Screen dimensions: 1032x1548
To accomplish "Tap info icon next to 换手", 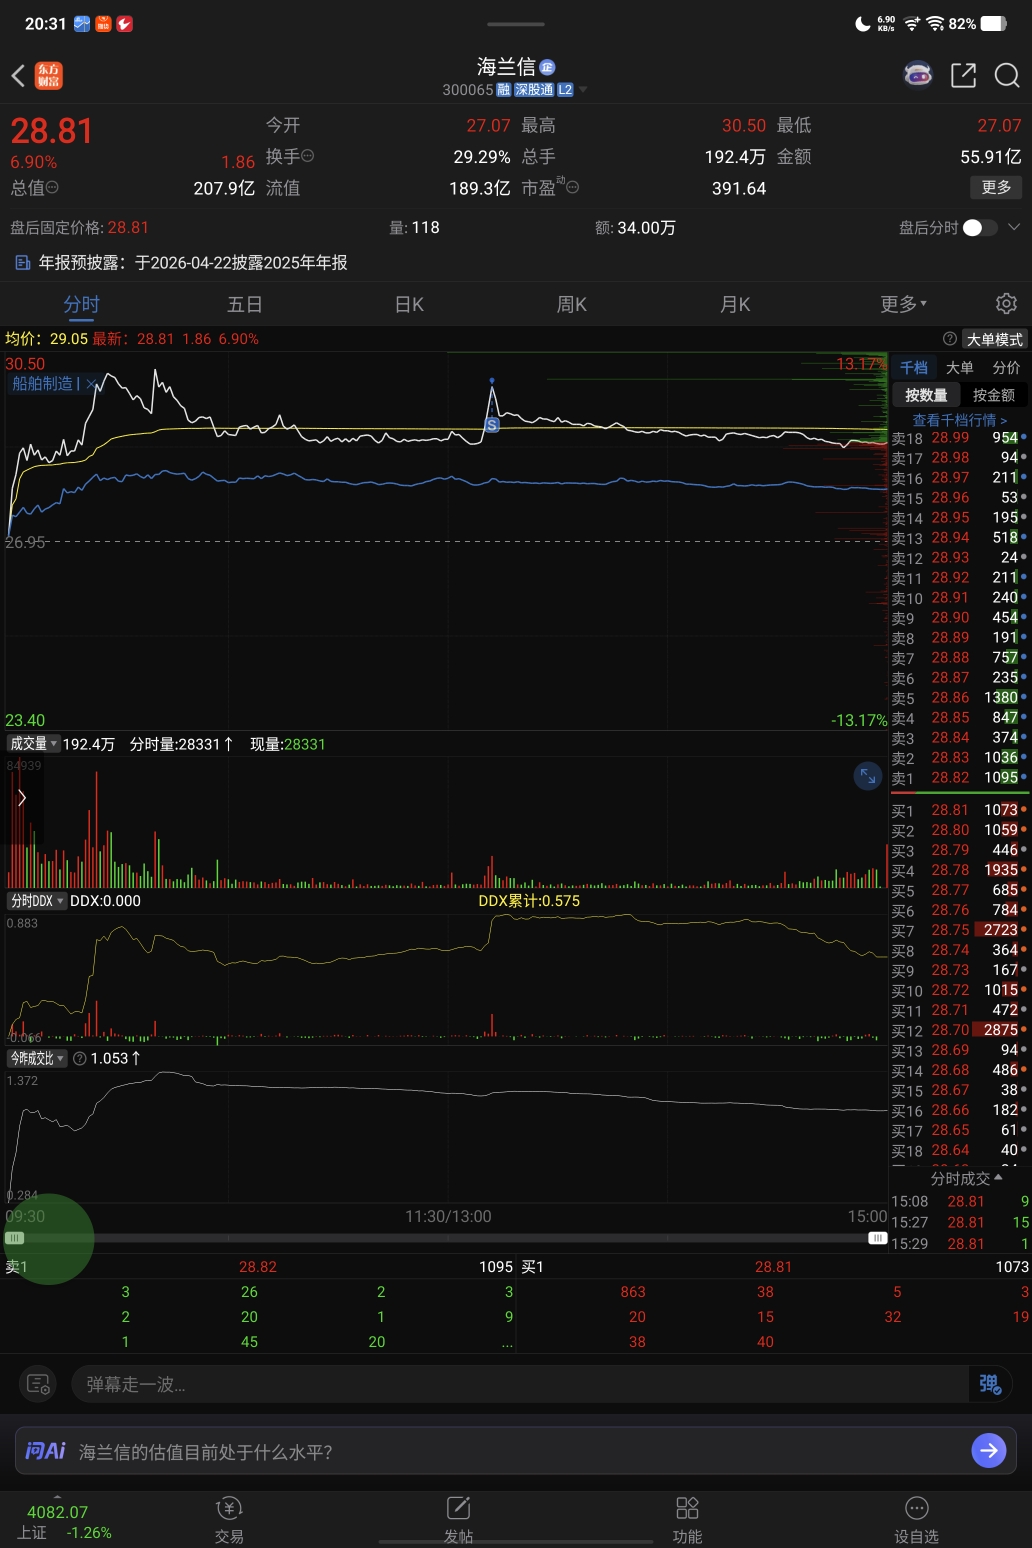I will [308, 156].
